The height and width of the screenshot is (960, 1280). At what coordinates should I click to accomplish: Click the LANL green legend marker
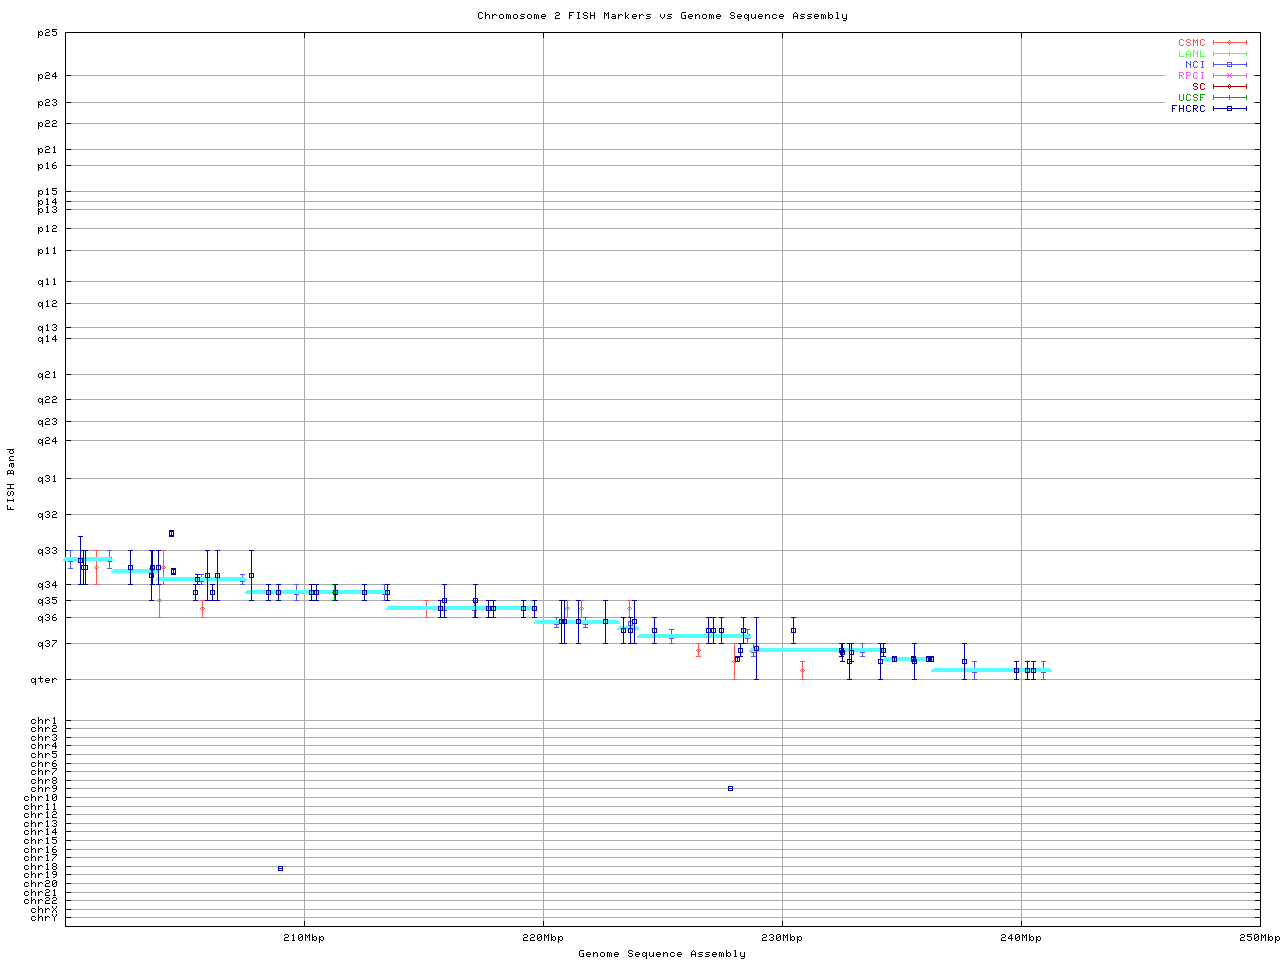[x=1229, y=54]
